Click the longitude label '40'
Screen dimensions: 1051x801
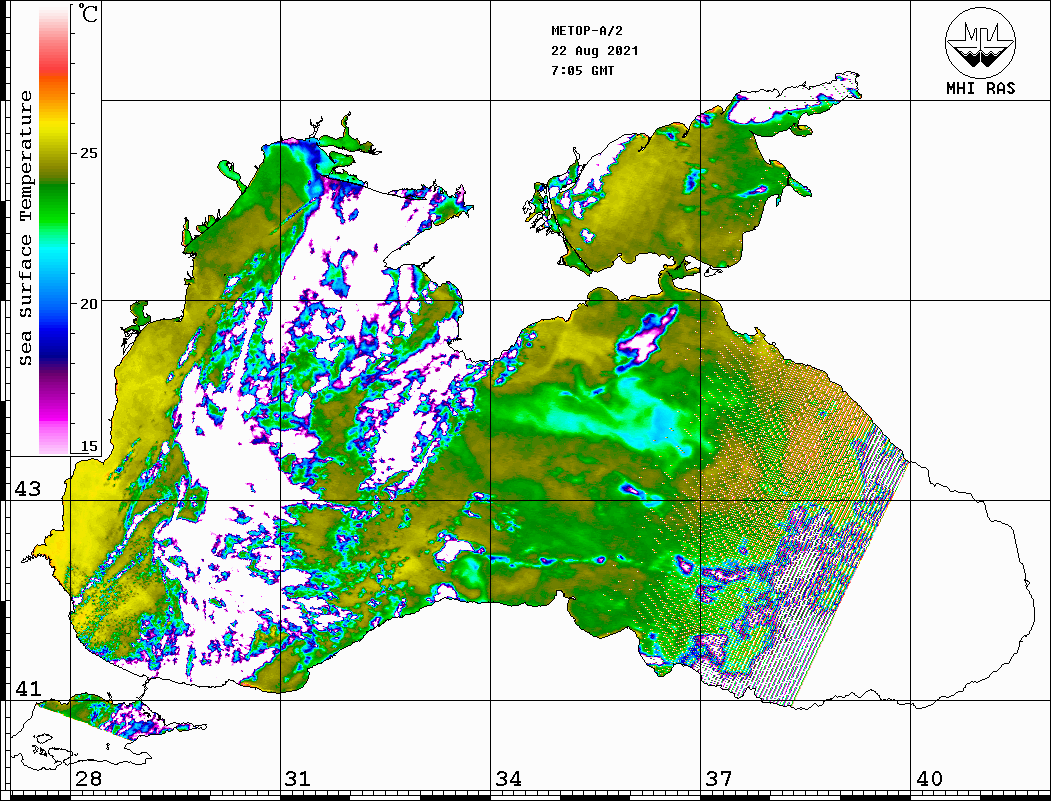tap(929, 778)
